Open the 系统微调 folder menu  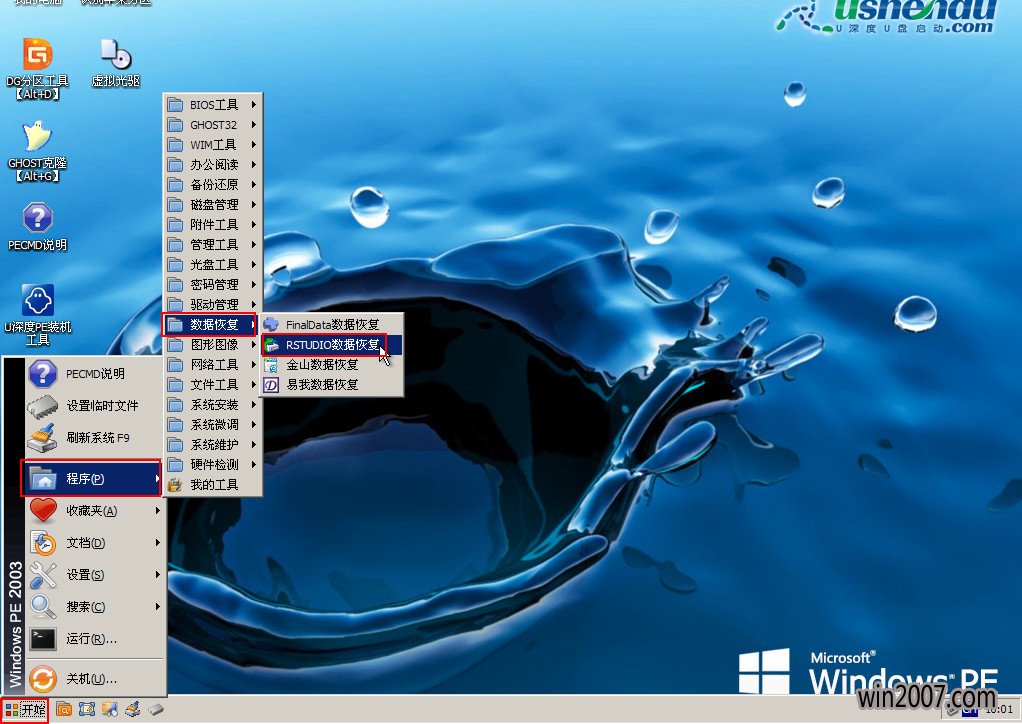(x=212, y=425)
